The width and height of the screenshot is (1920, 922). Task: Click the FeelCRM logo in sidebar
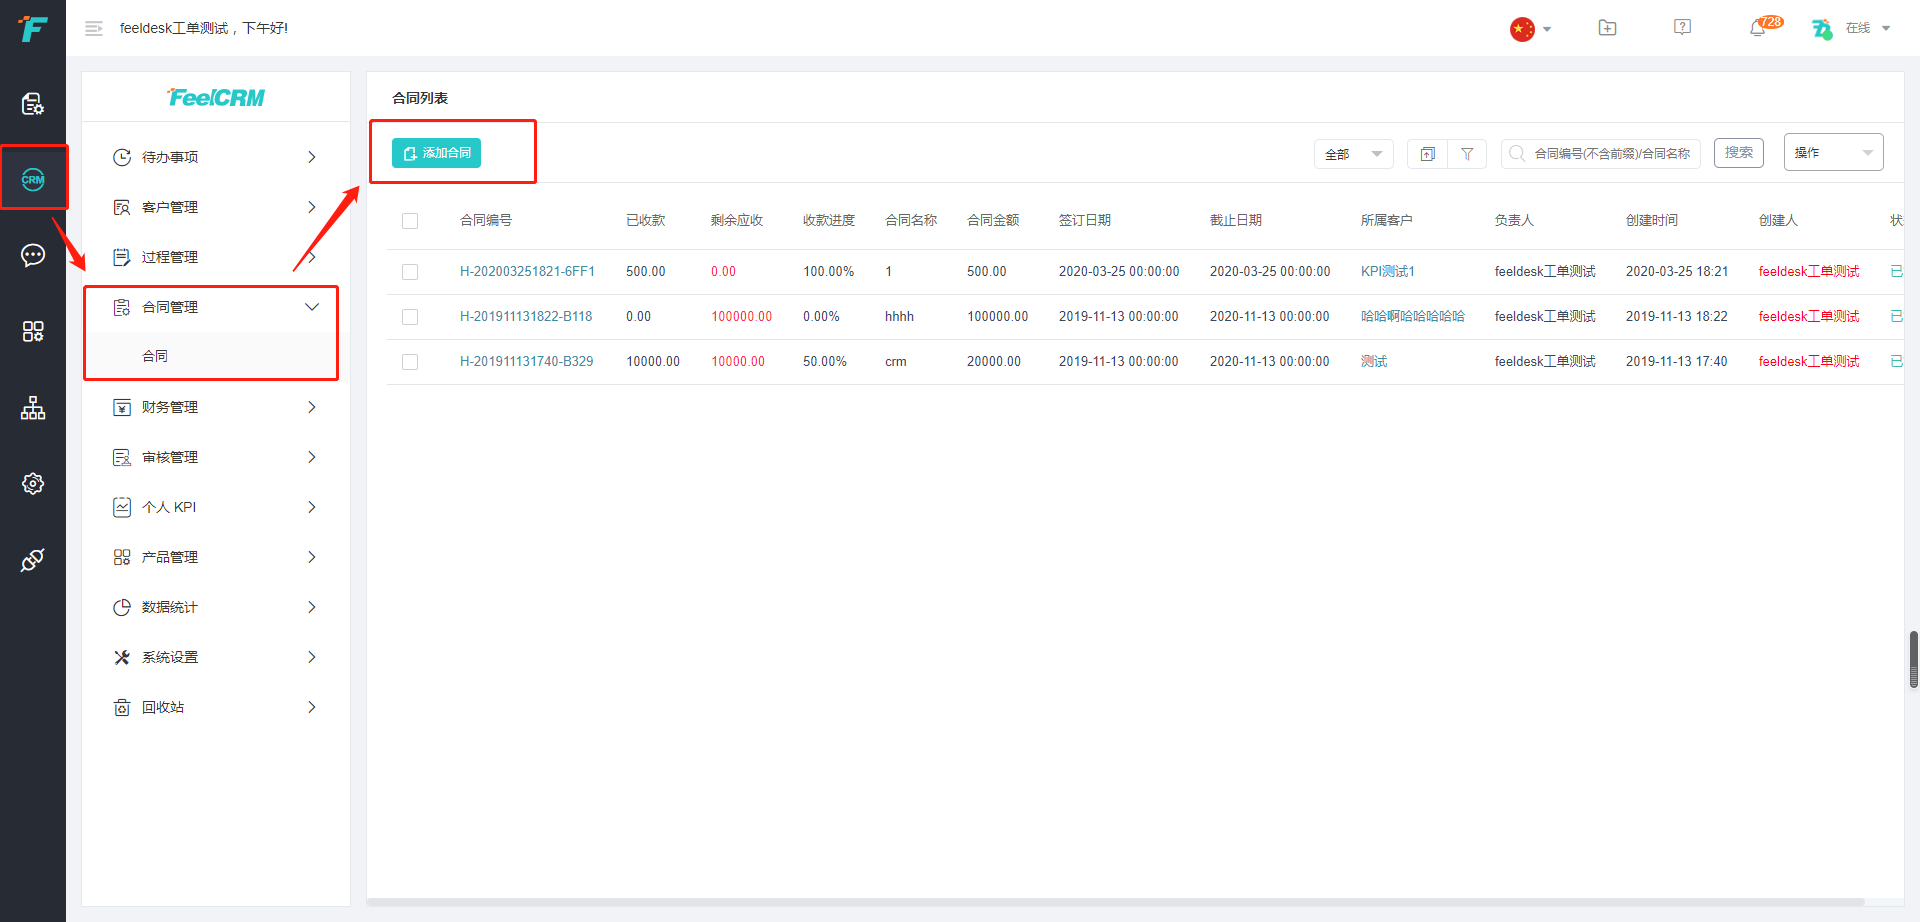[x=216, y=97]
